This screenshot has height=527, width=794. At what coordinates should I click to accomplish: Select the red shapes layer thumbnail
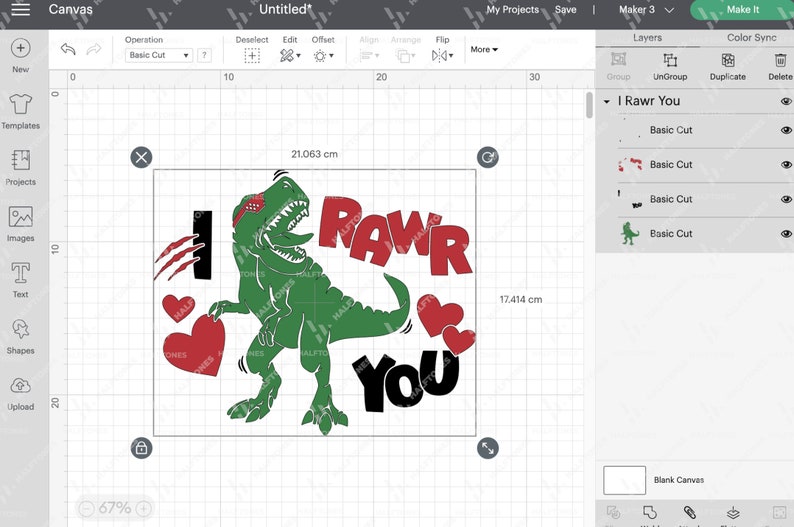[630, 165]
